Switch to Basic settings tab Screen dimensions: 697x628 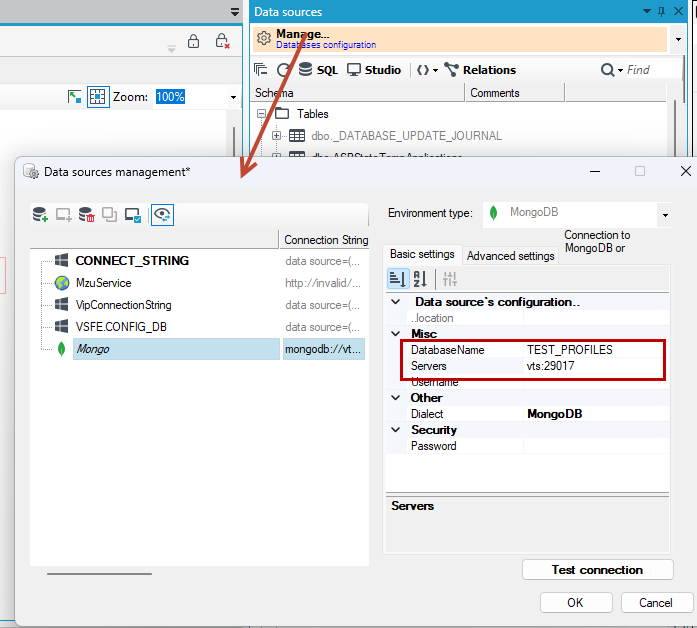pyautogui.click(x=422, y=254)
